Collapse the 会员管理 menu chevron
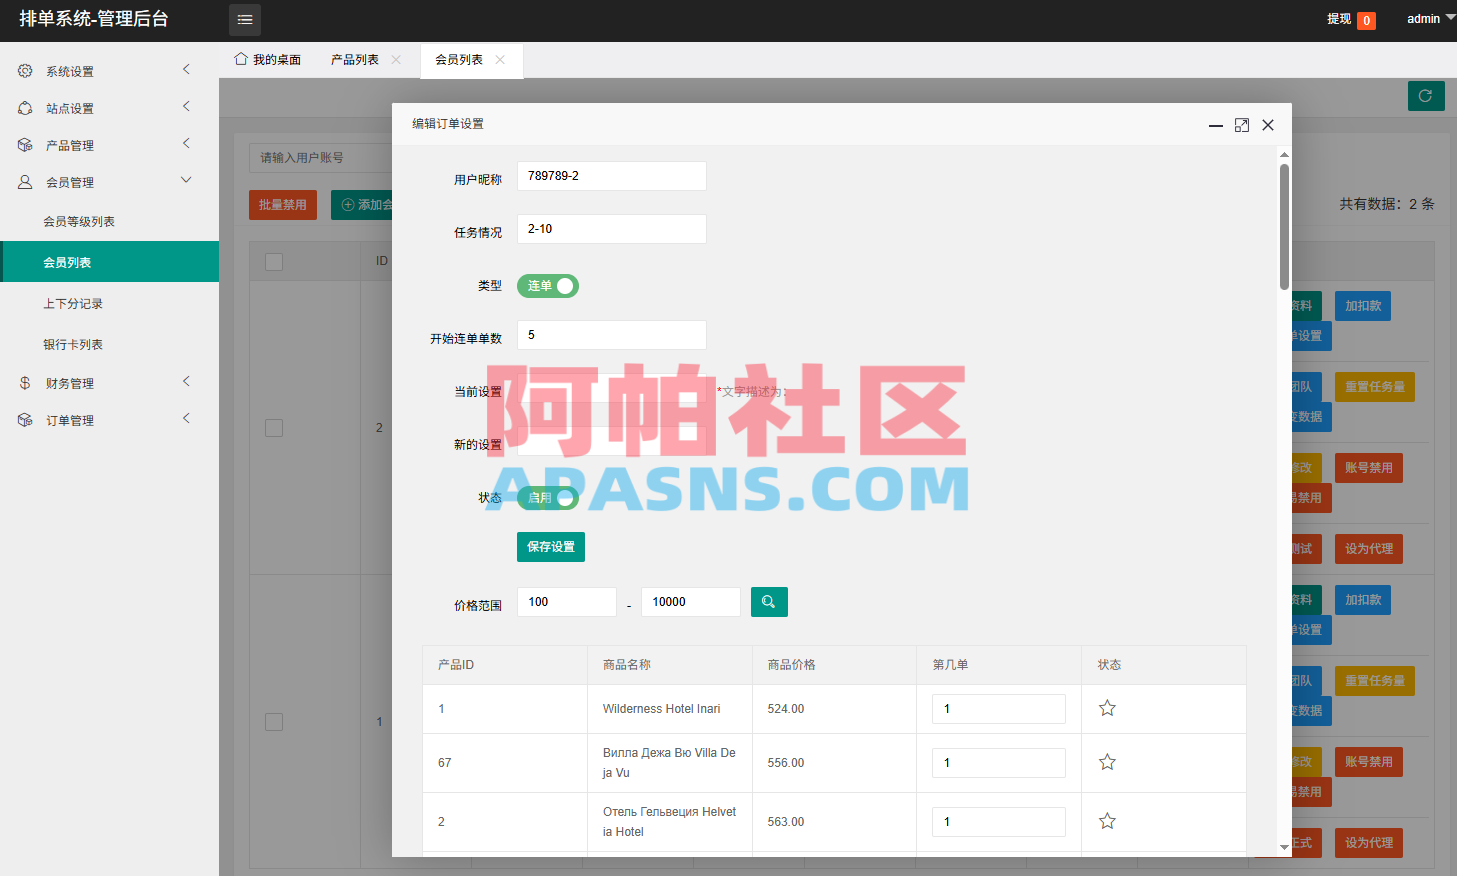The image size is (1457, 876). 186,180
